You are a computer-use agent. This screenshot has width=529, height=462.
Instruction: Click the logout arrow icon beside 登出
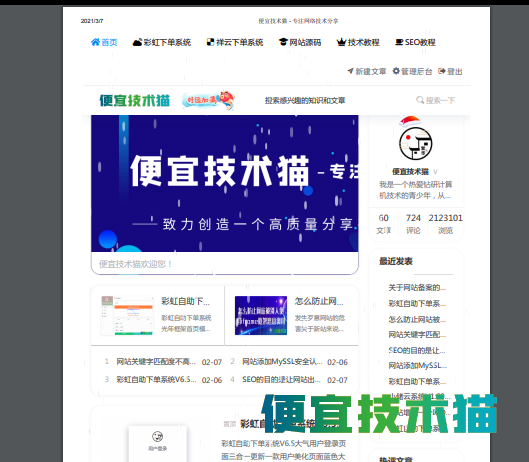[442, 71]
